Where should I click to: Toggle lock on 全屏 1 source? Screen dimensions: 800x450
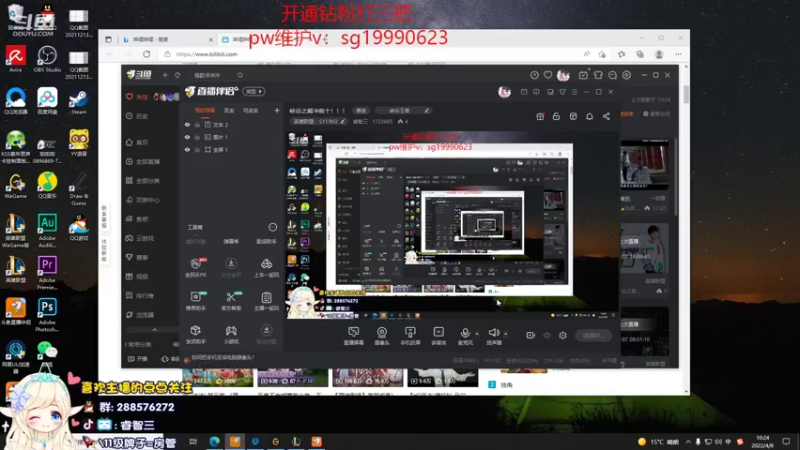coord(197,149)
